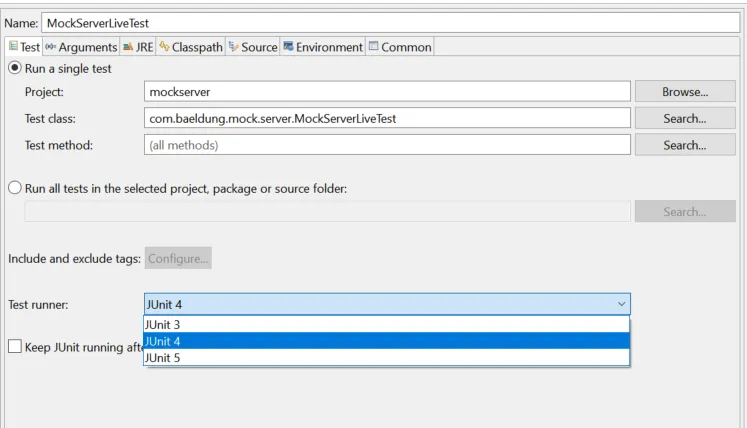Click the JRE tab icon
747x428 pixels.
[x=128, y=47]
